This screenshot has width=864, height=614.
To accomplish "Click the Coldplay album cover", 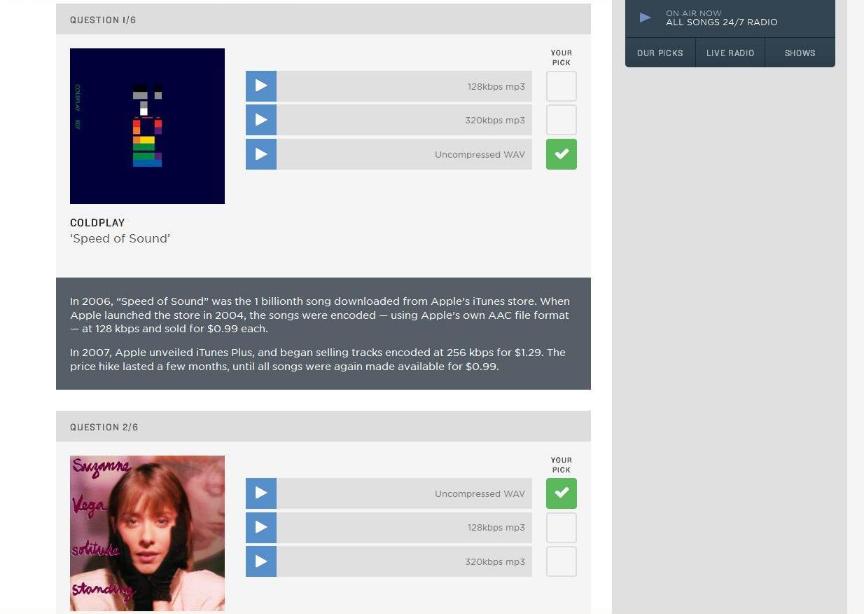I will pyautogui.click(x=147, y=126).
